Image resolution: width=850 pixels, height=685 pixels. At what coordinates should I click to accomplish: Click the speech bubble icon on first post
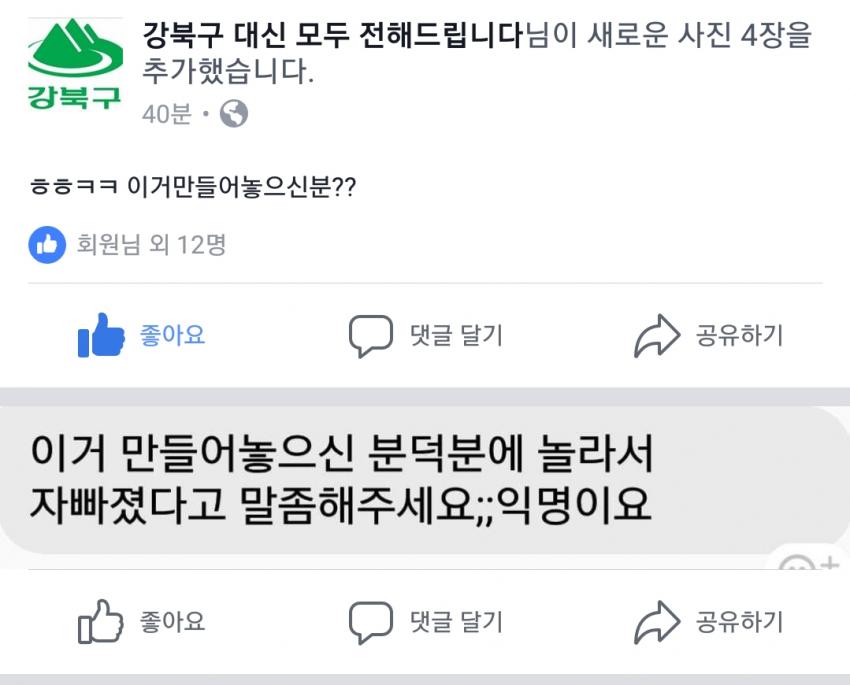point(370,335)
